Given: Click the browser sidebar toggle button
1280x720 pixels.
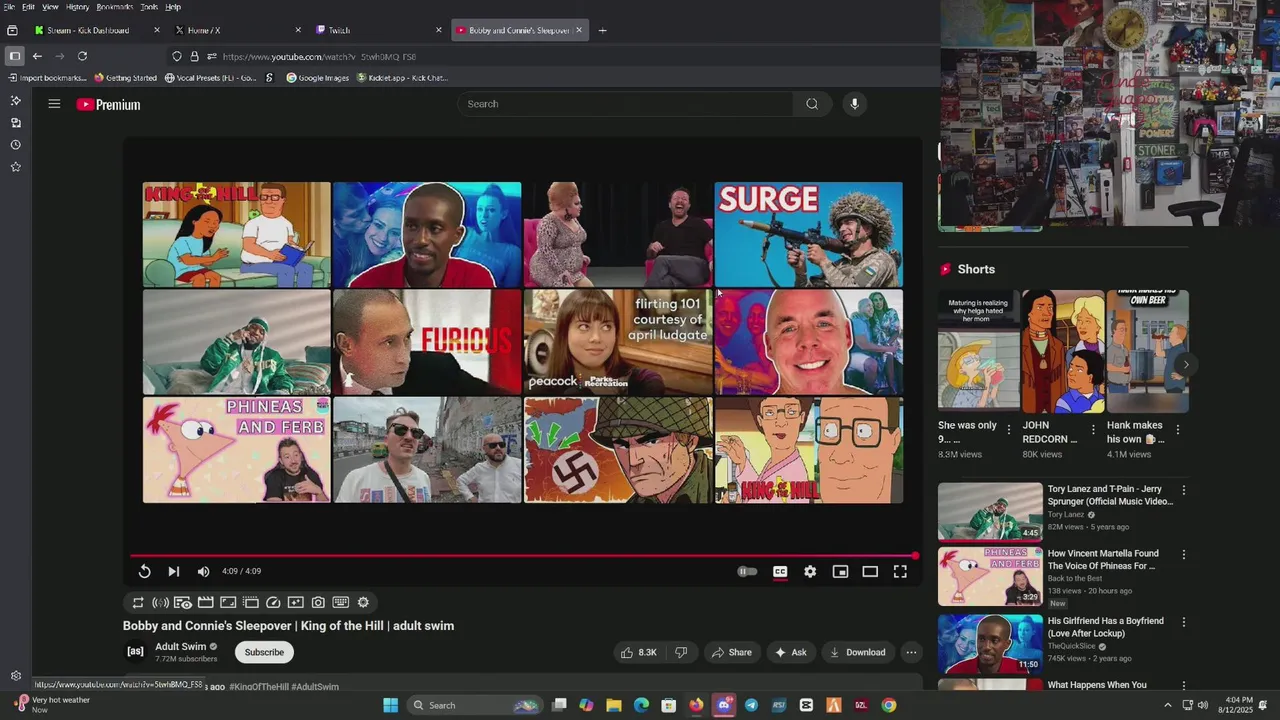Looking at the screenshot, I should point(14,56).
